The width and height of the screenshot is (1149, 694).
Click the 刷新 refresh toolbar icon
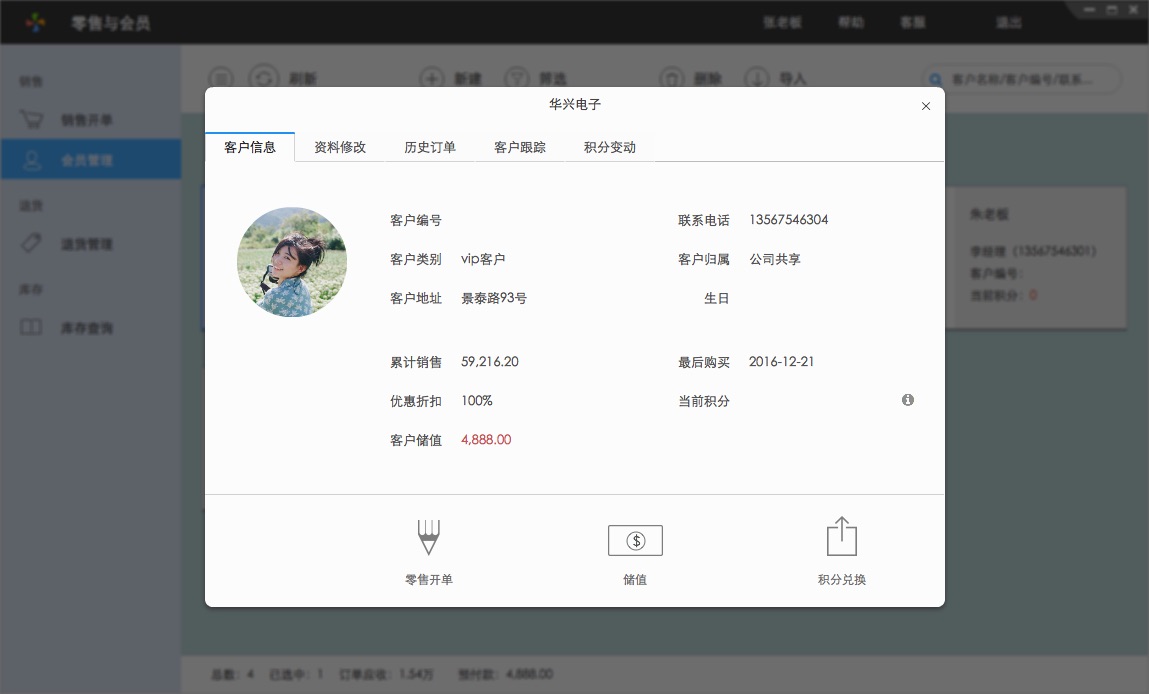[264, 78]
